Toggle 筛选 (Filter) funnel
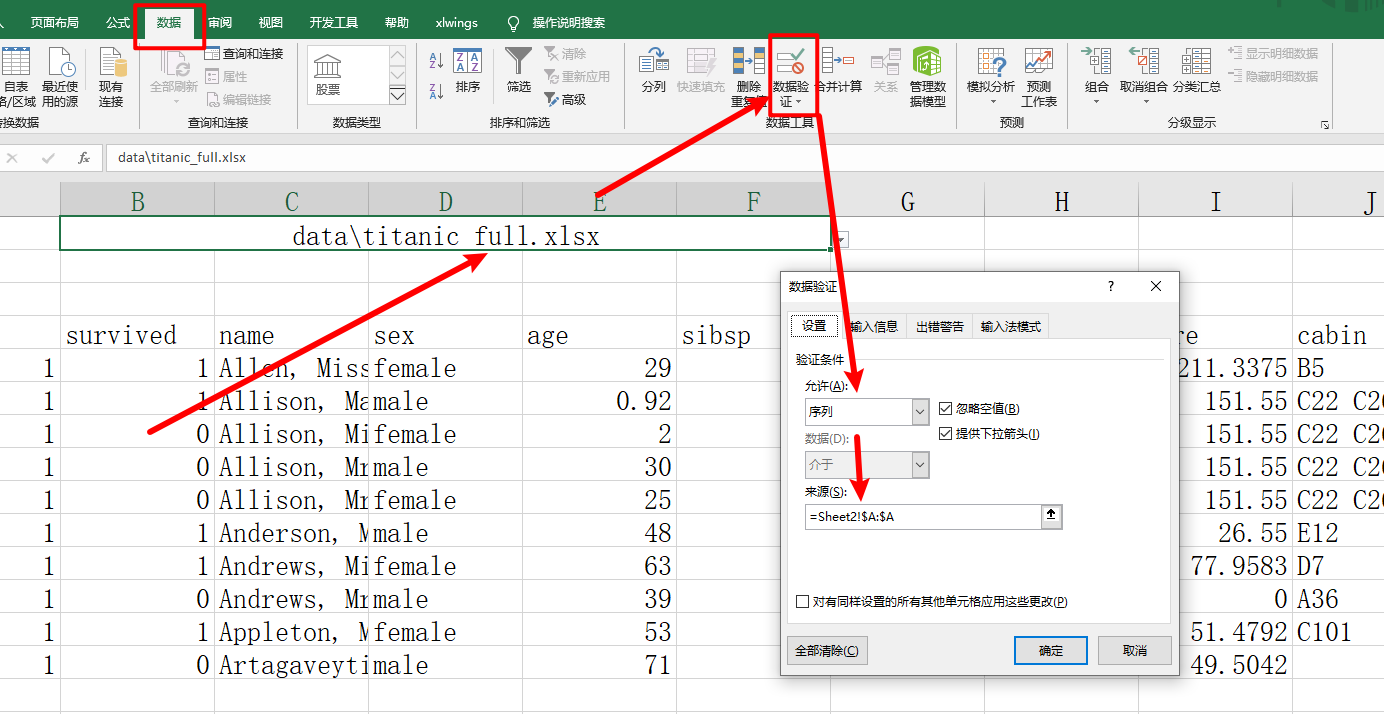The image size is (1384, 714). (519, 70)
